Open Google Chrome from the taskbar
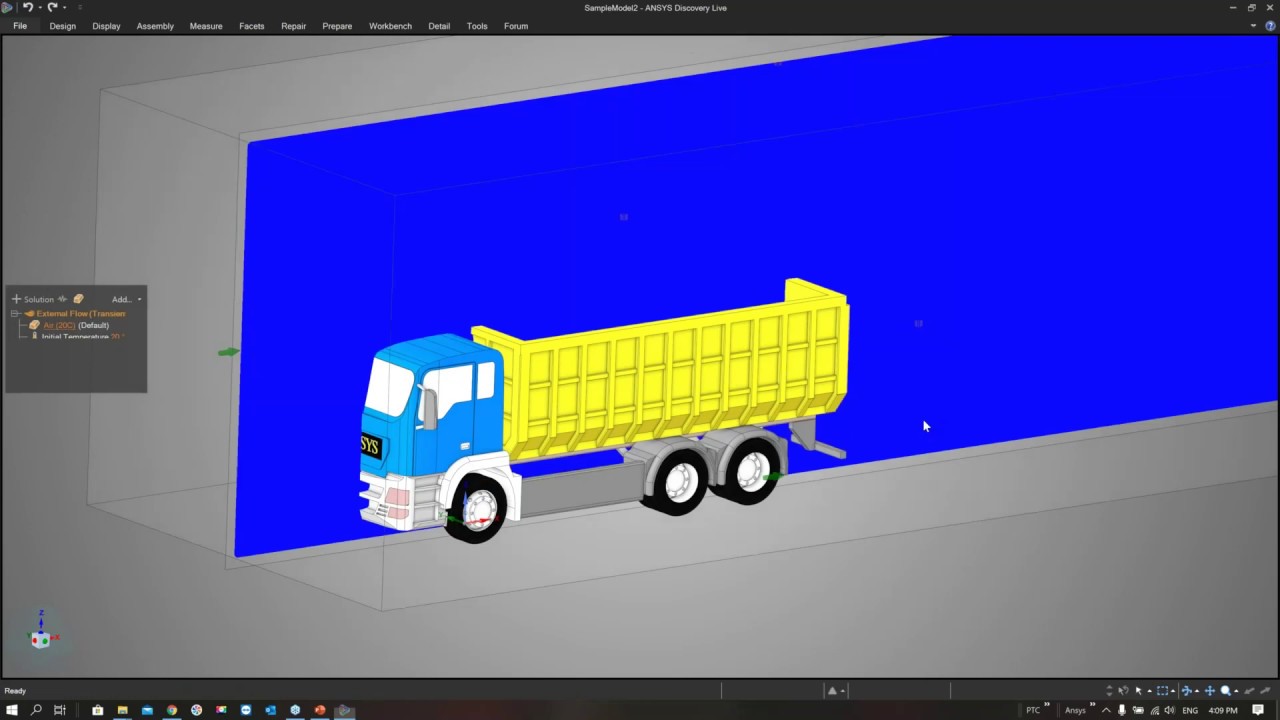The height and width of the screenshot is (720, 1280). [x=172, y=710]
